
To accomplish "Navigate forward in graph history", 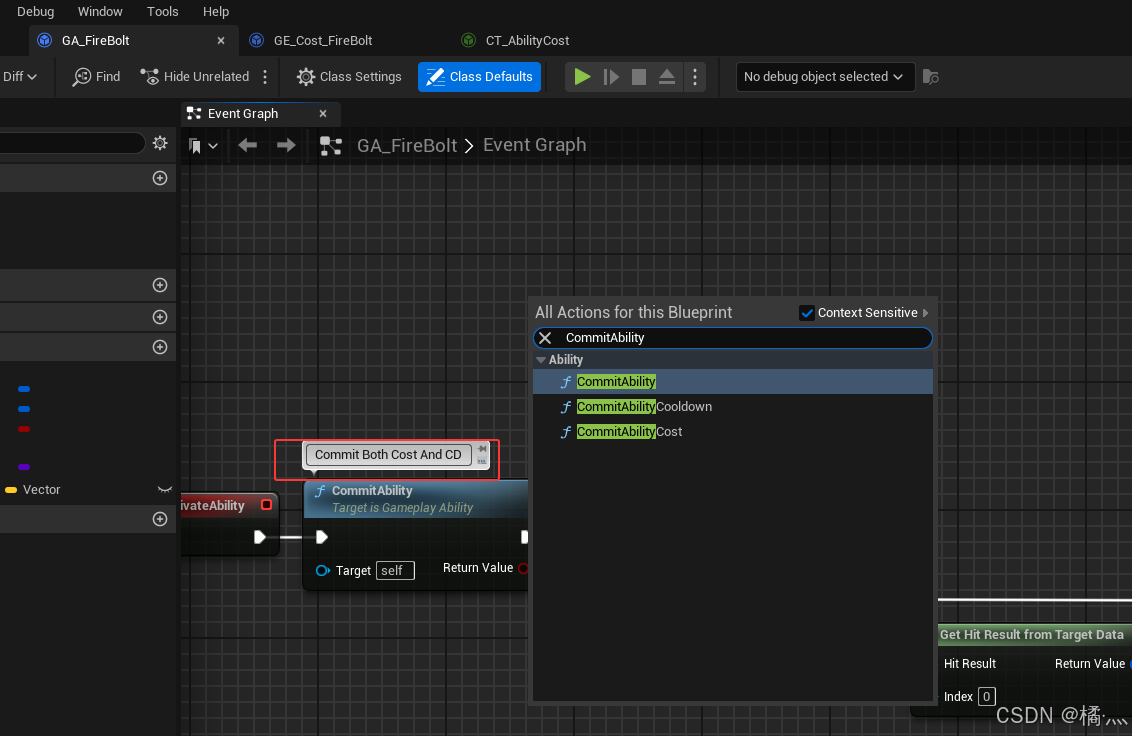I will tap(286, 146).
